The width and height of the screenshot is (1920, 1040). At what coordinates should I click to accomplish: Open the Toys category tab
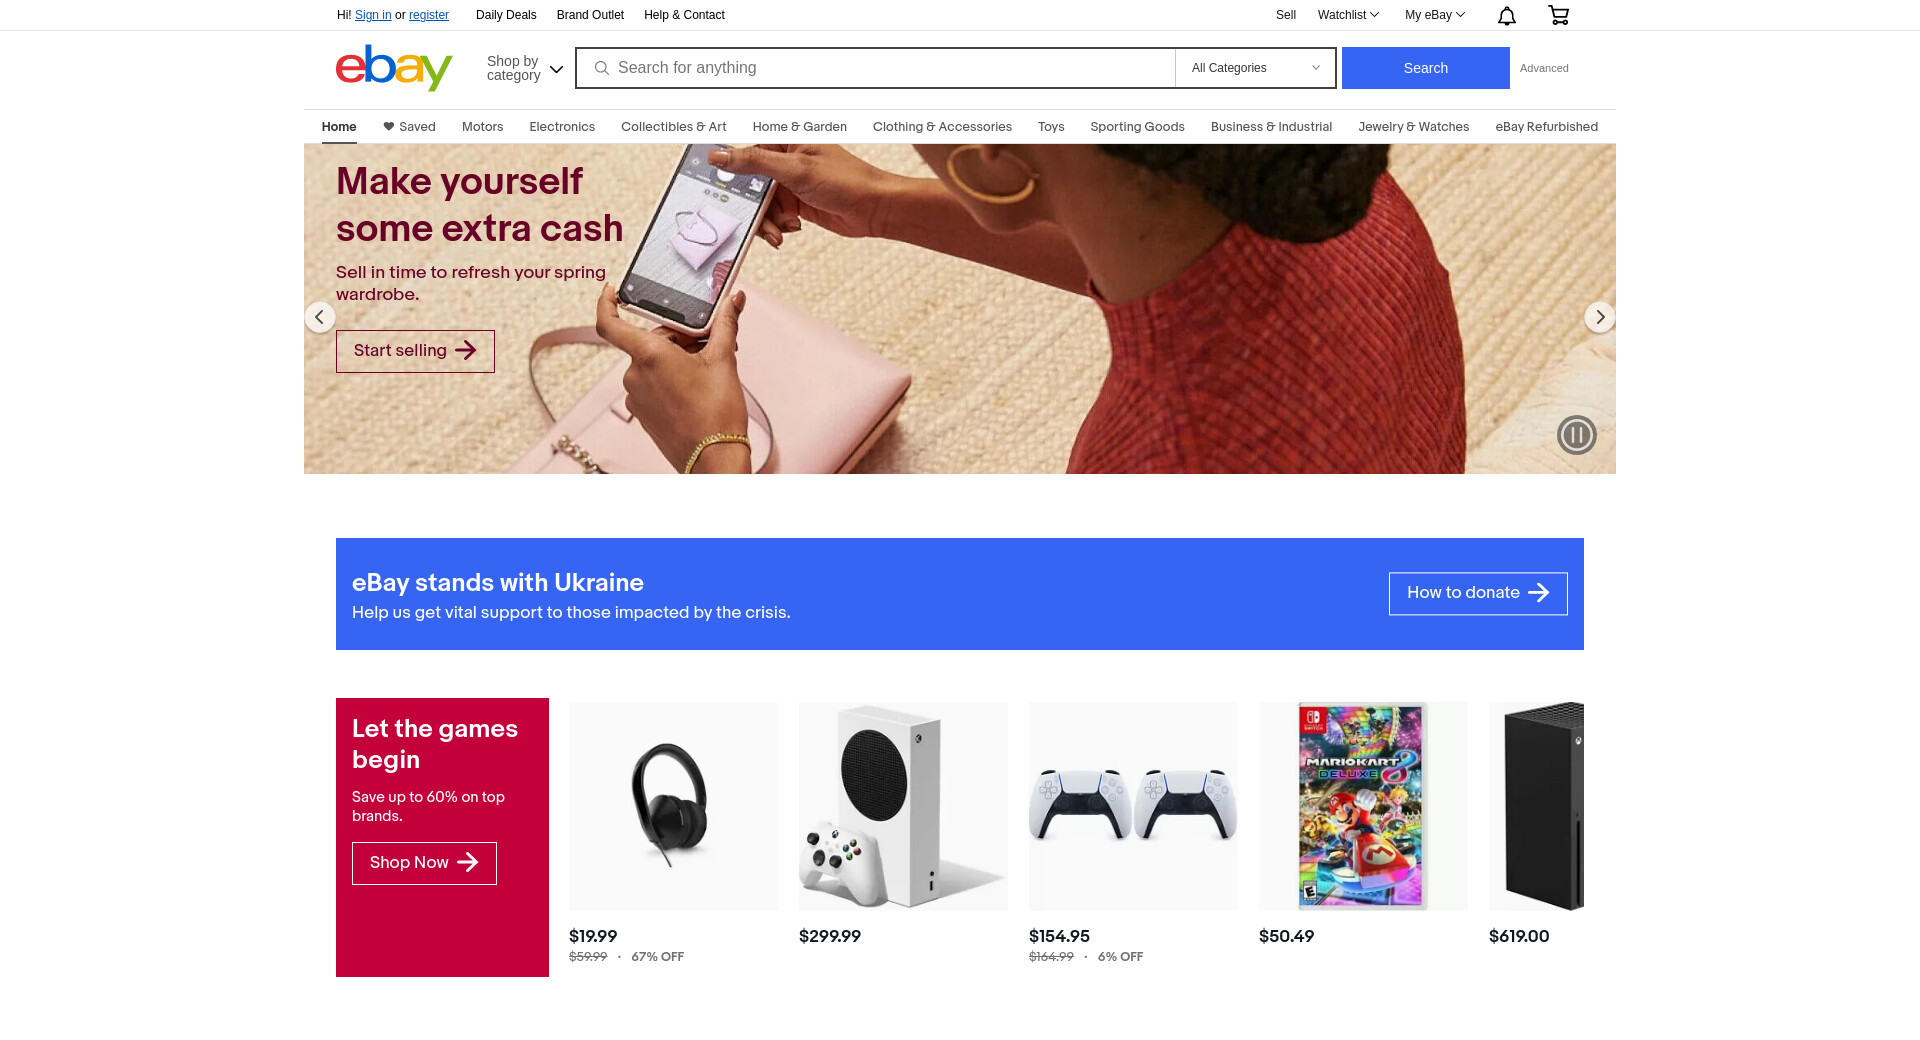click(1051, 127)
